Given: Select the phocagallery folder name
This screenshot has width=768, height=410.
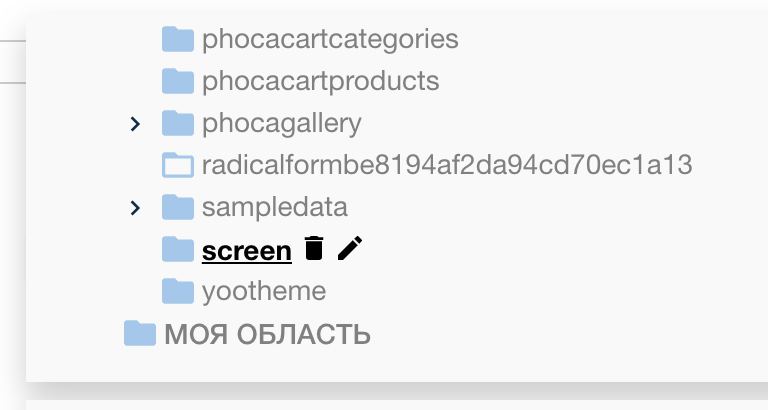Looking at the screenshot, I should [x=281, y=124].
